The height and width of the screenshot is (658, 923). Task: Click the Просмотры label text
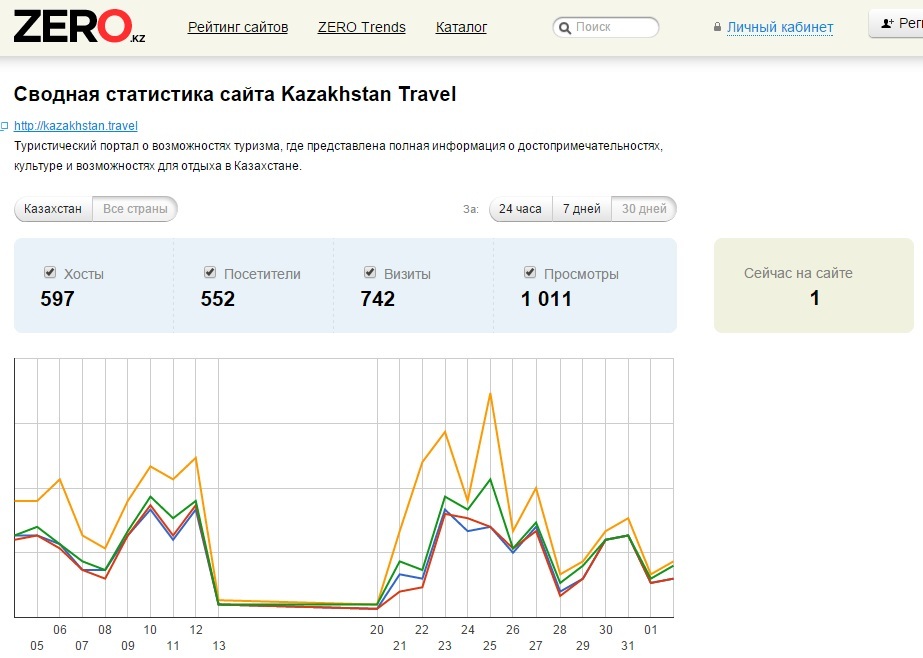(x=581, y=274)
